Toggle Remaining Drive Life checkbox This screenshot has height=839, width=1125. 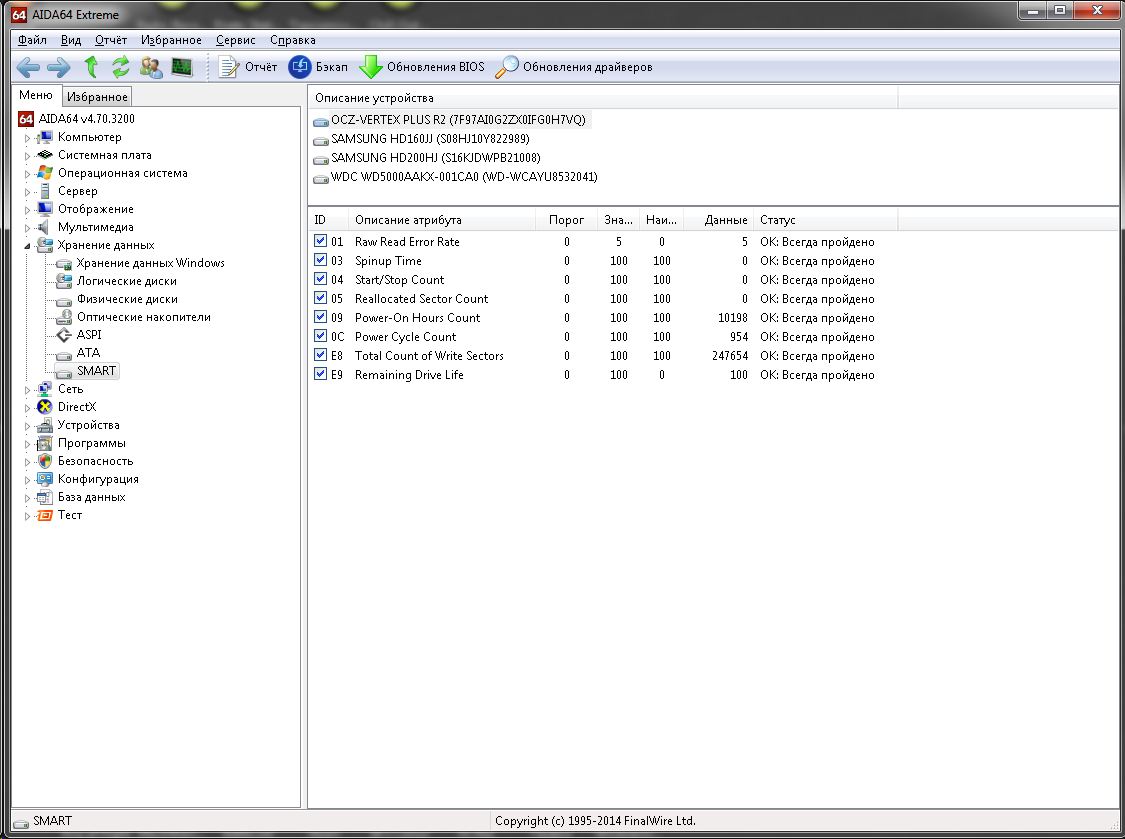320,374
